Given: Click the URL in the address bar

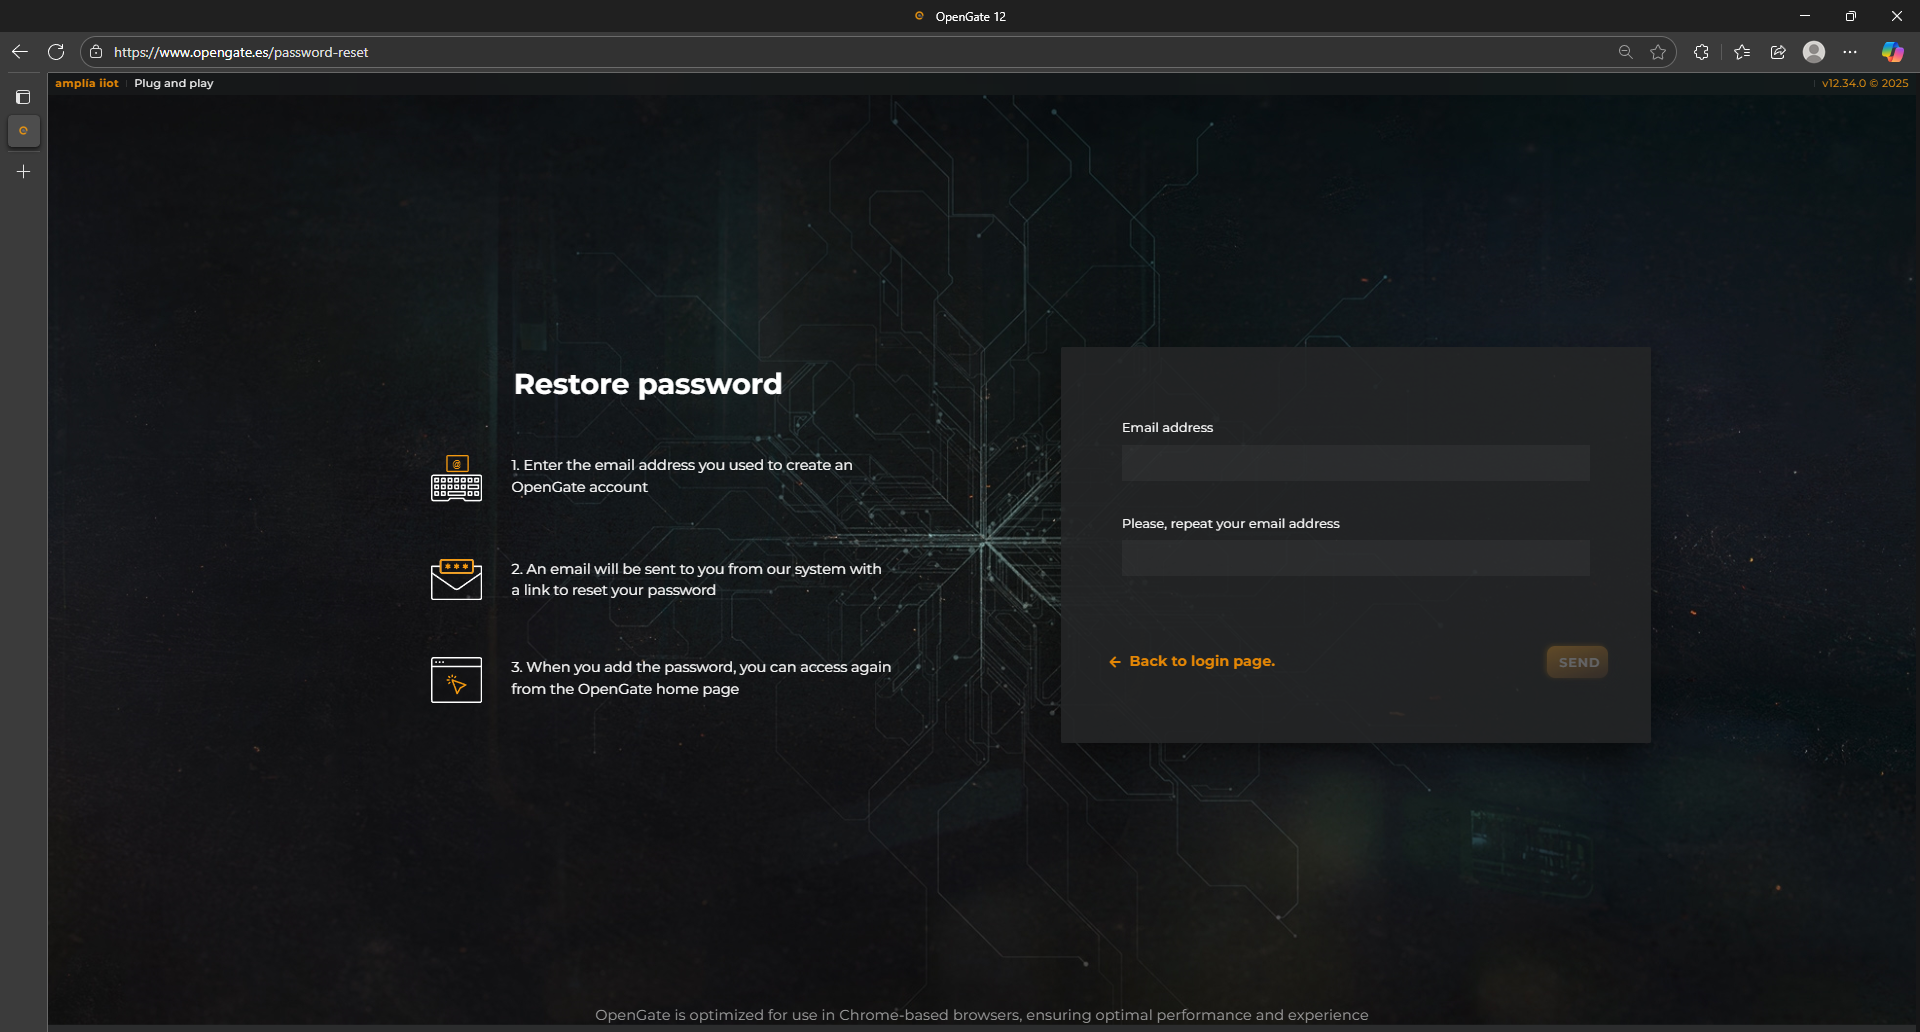Looking at the screenshot, I should pos(241,52).
